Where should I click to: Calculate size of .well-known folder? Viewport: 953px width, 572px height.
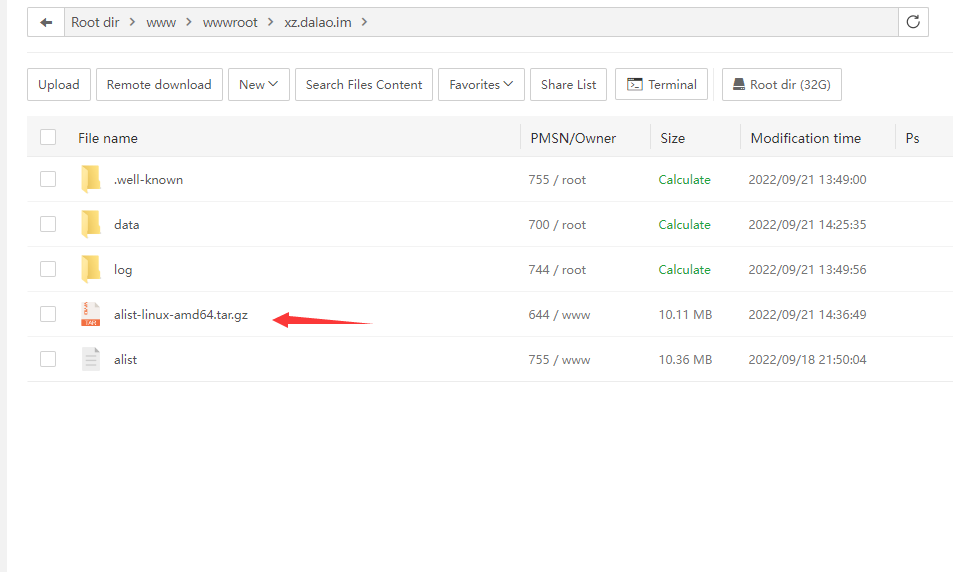tap(684, 180)
